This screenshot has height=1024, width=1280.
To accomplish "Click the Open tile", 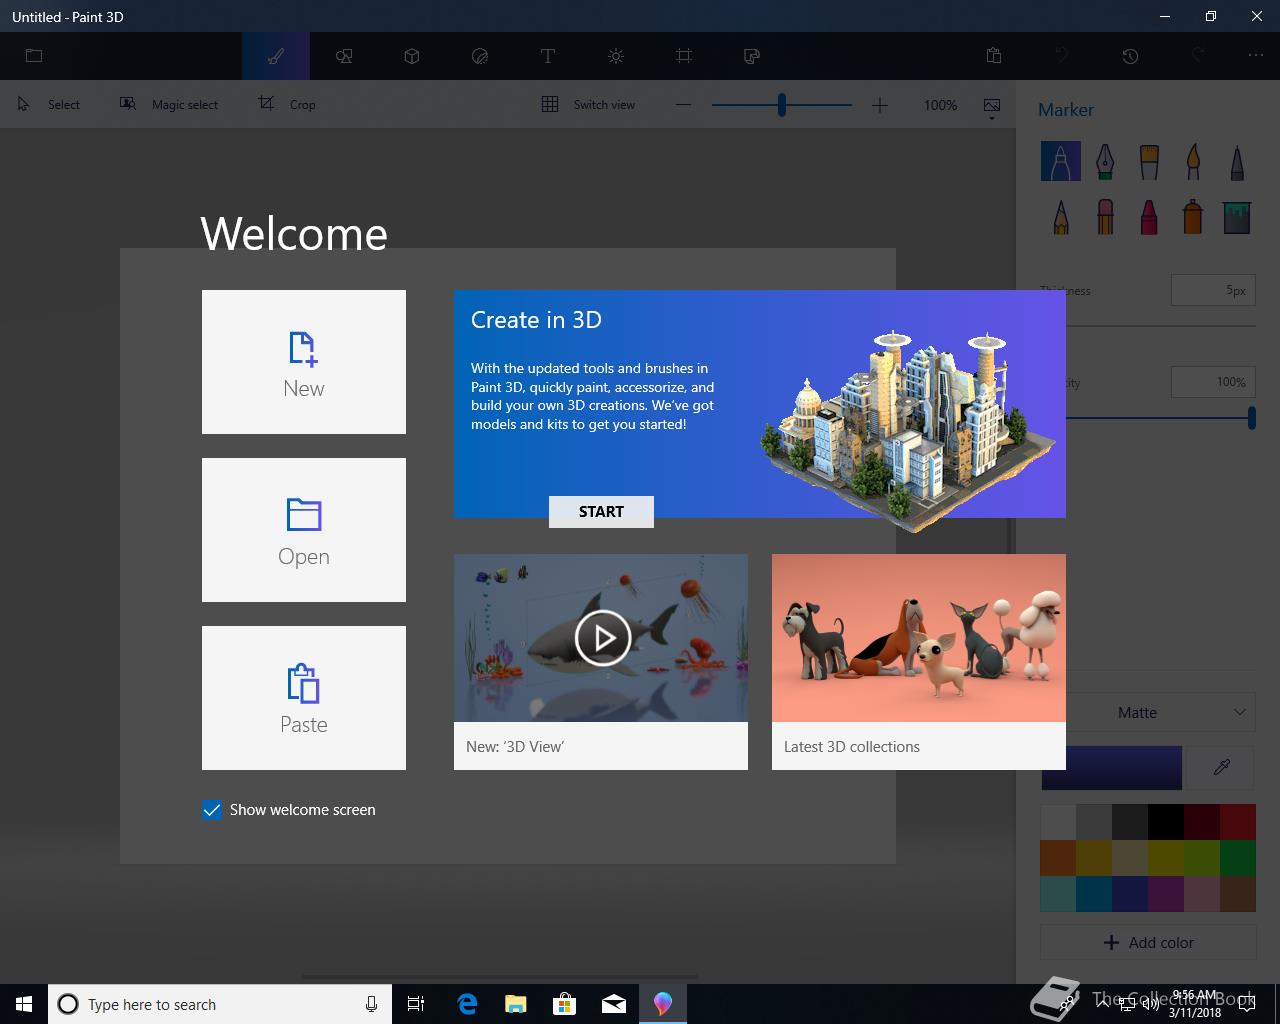I will (304, 530).
